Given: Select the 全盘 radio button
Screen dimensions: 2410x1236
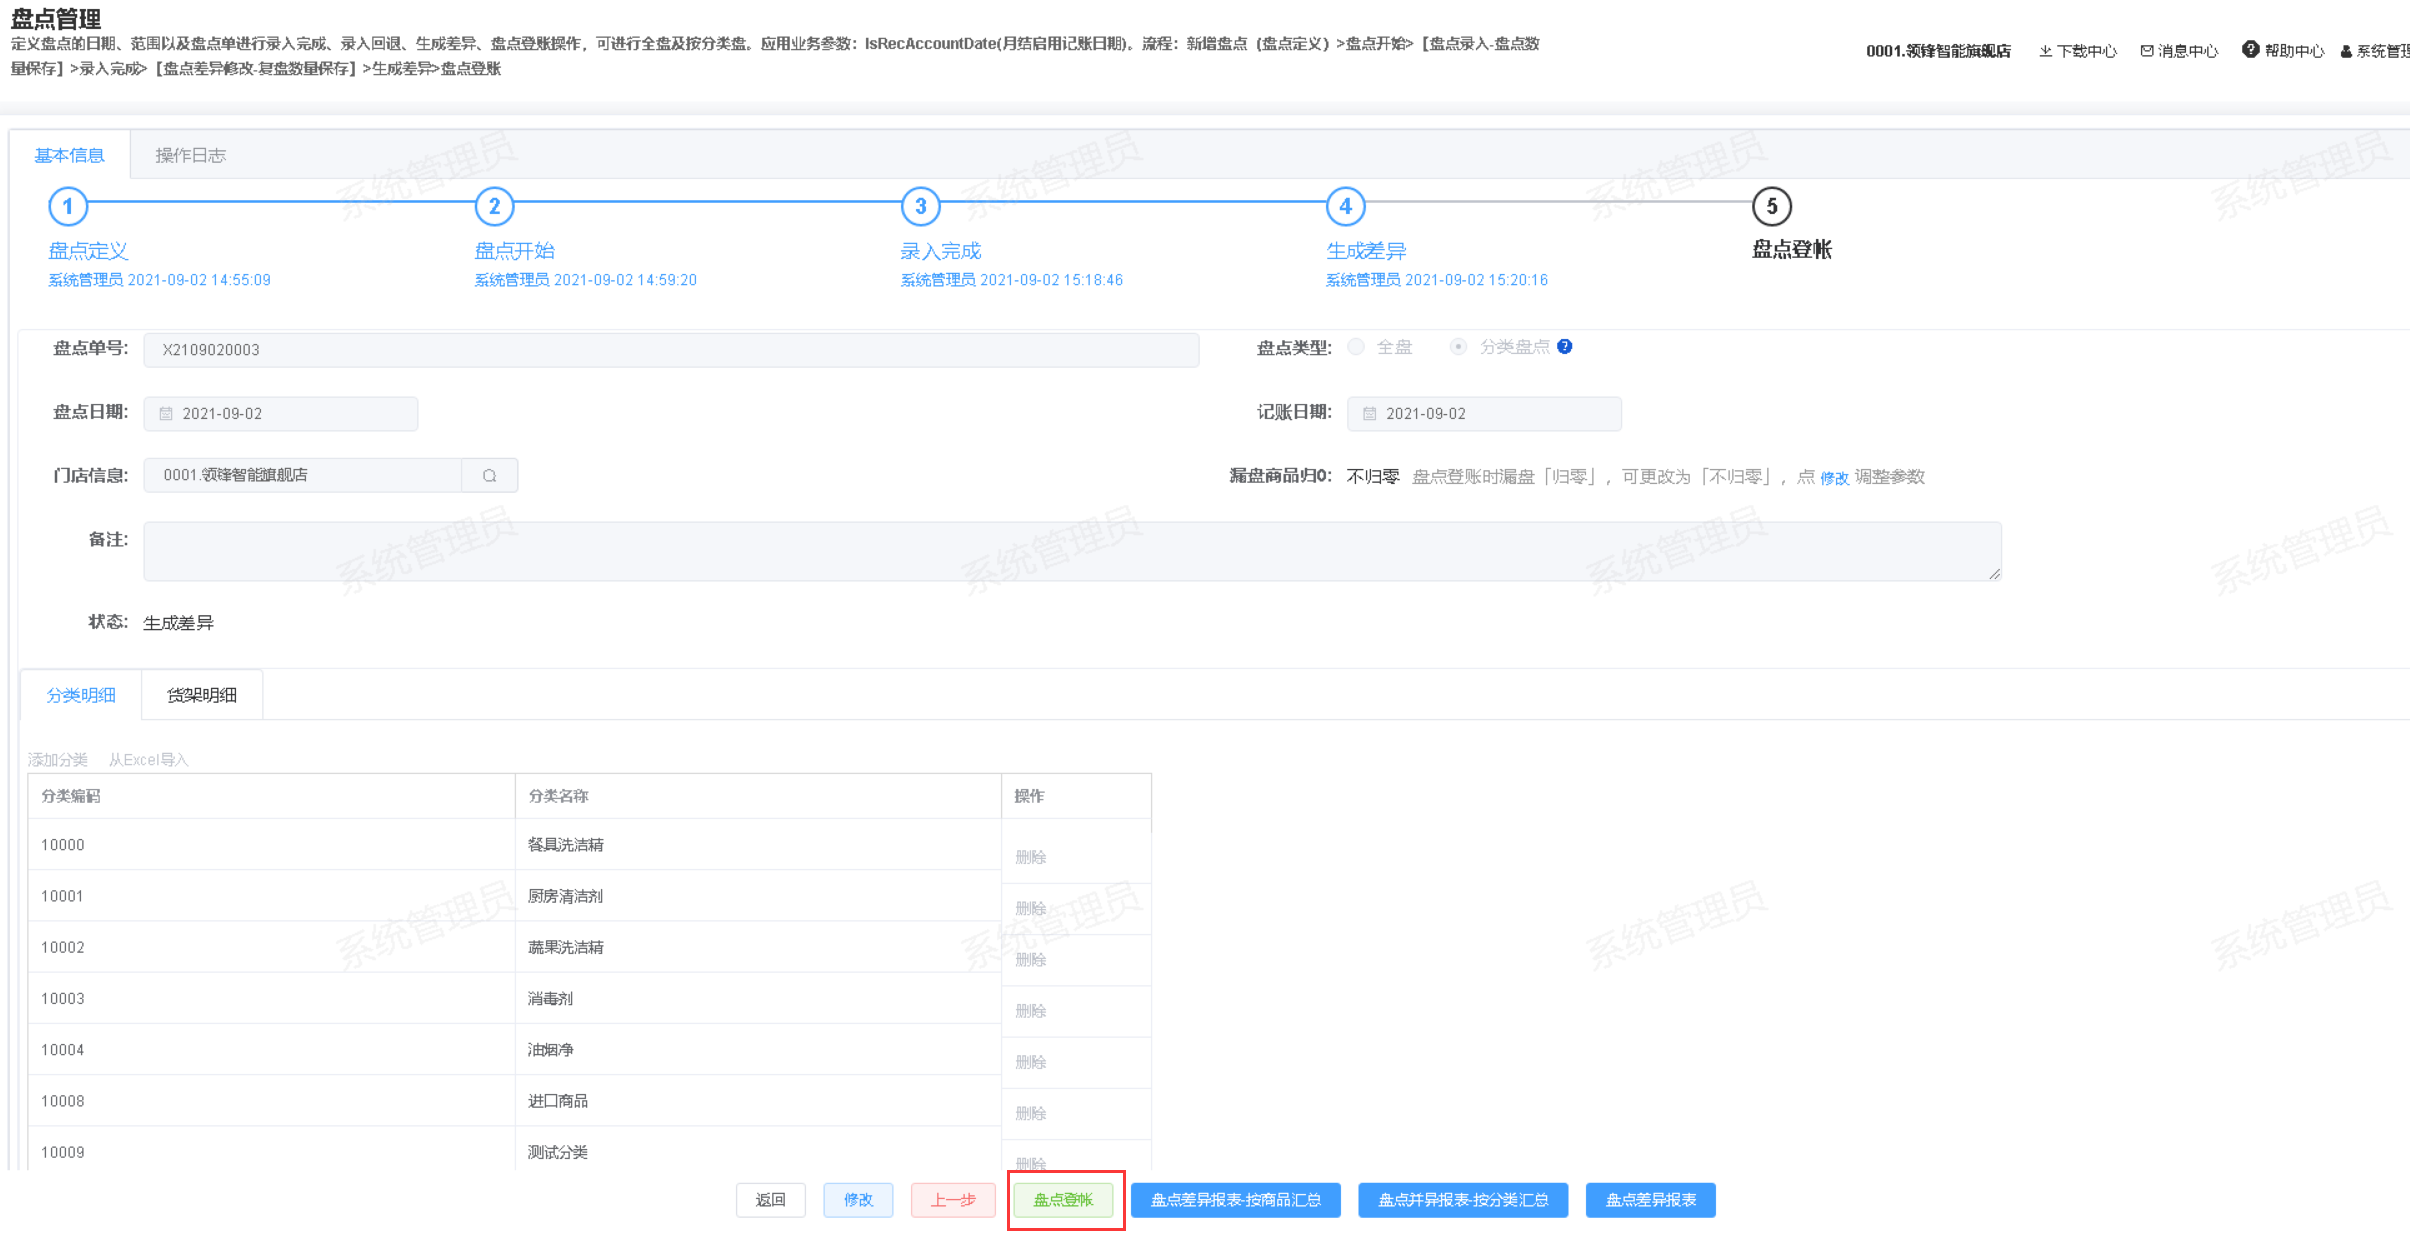Looking at the screenshot, I should pyautogui.click(x=1356, y=347).
